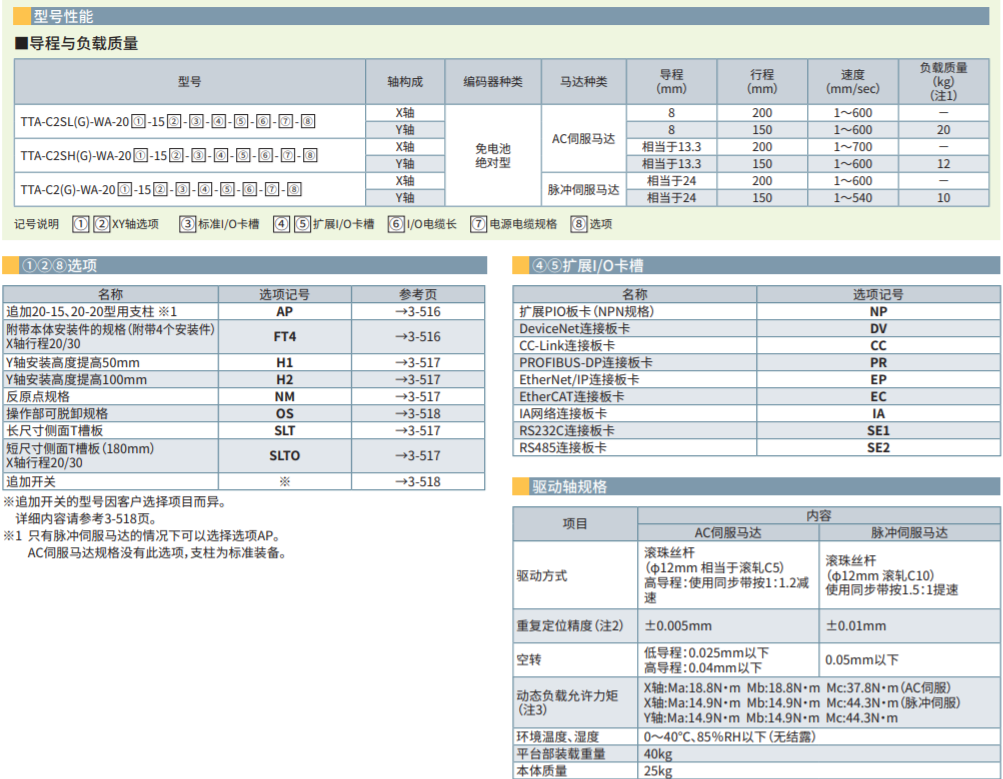Click option code FT4
Image resolution: width=1003 pixels, height=779 pixels.
(x=285, y=336)
